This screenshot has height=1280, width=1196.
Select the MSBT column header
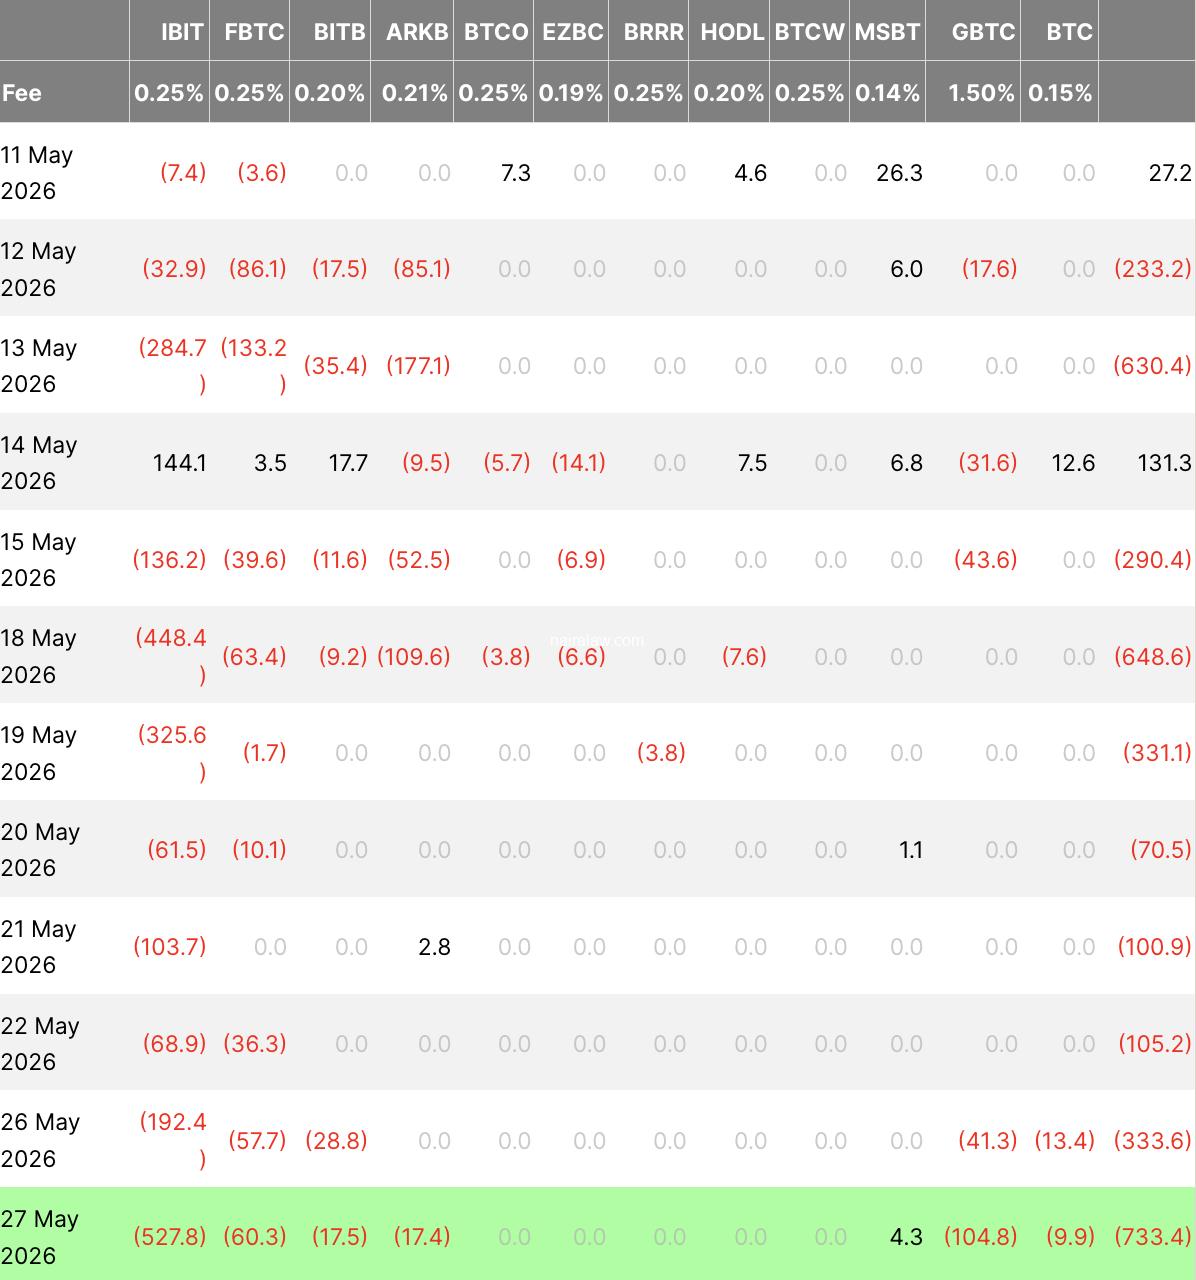(887, 32)
